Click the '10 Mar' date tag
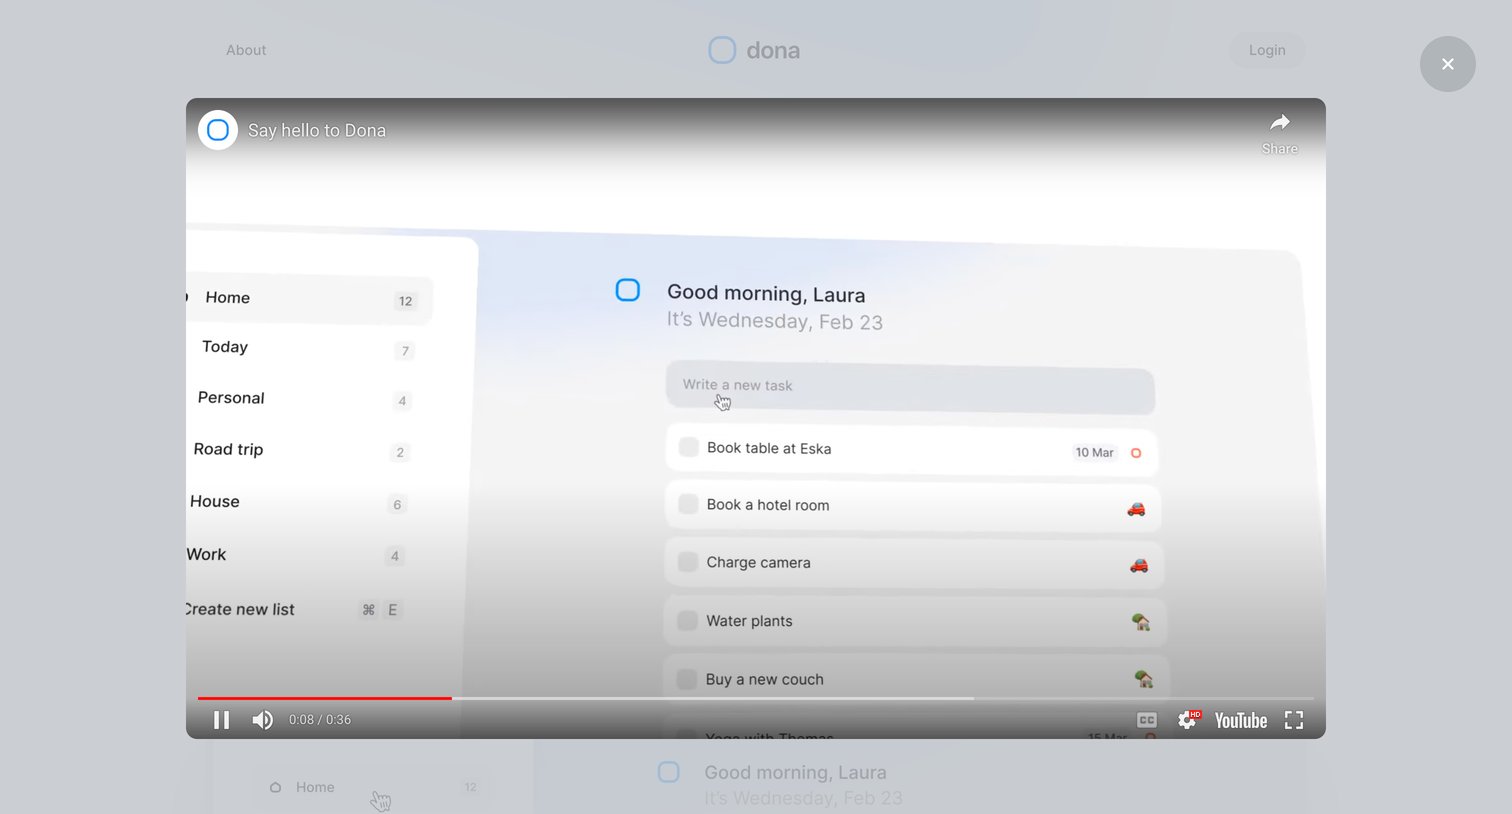This screenshot has height=814, width=1512. (1094, 453)
